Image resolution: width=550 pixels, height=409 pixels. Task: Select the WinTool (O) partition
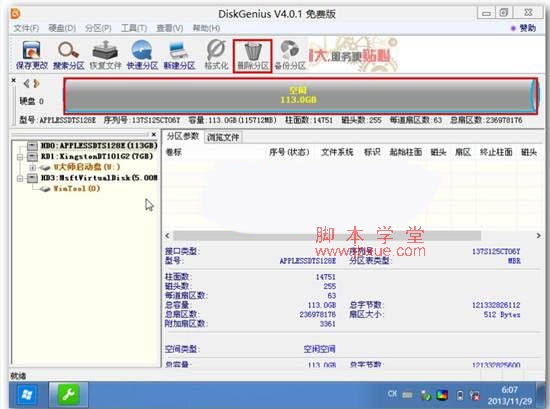click(x=76, y=189)
